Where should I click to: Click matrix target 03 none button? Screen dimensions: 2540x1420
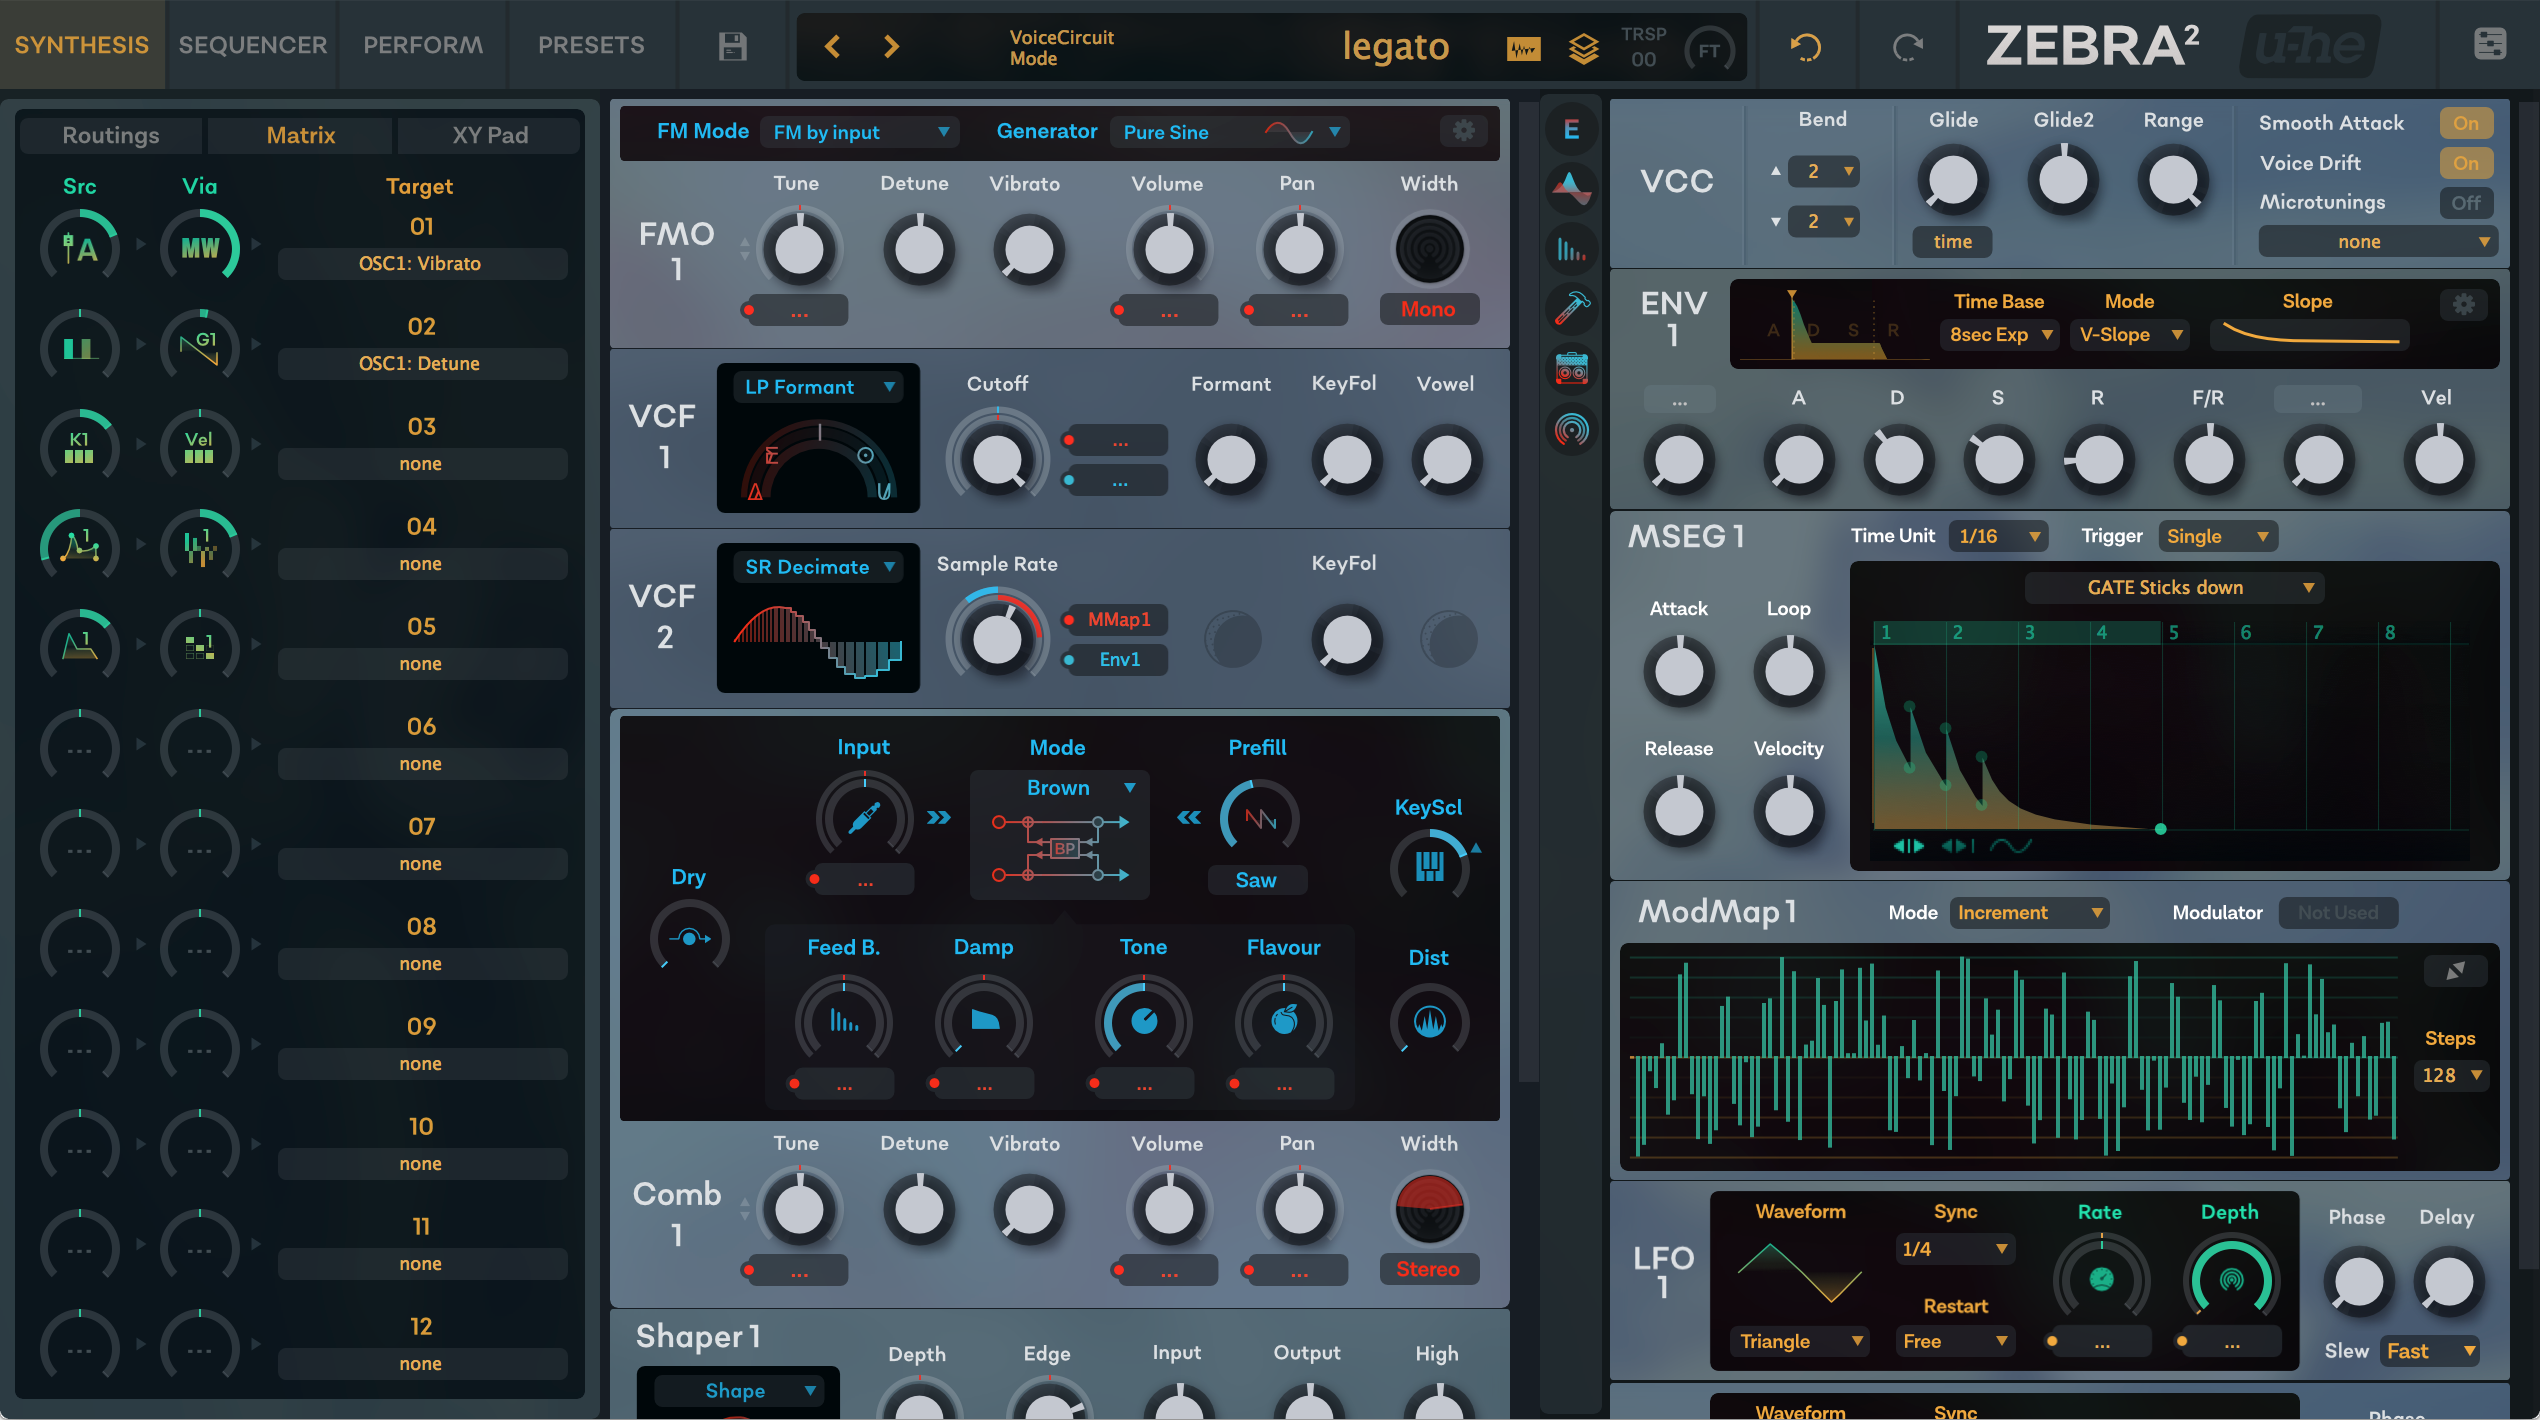[422, 464]
